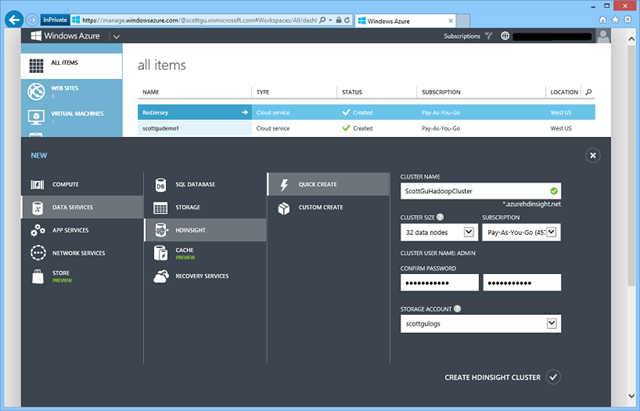Click the Windows Azure logo
This screenshot has height=411, width=640.
pyautogui.click(x=65, y=36)
